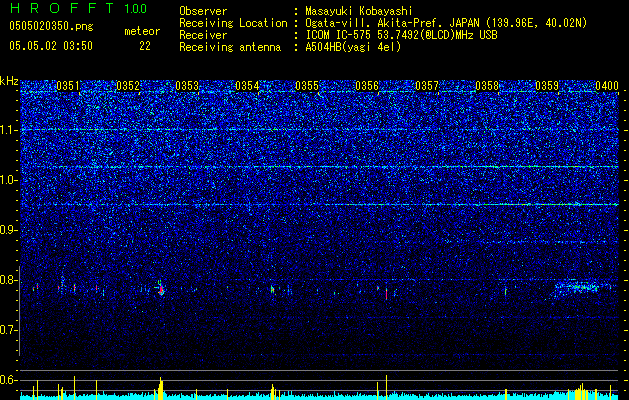Click the kHz axis unit label
Image resolution: width=629 pixels, height=400 pixels.
(x=9, y=81)
